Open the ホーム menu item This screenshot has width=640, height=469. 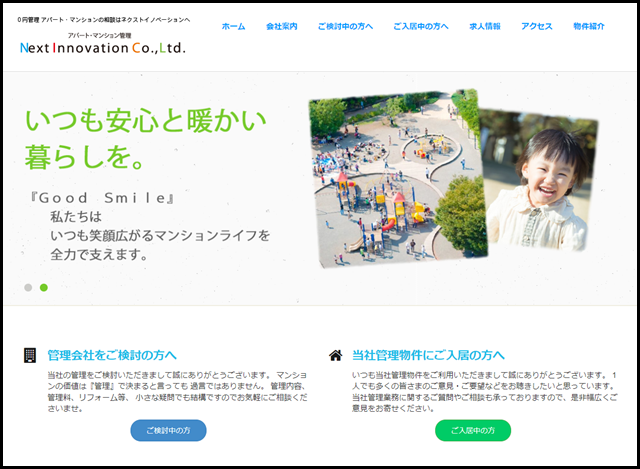[233, 27]
